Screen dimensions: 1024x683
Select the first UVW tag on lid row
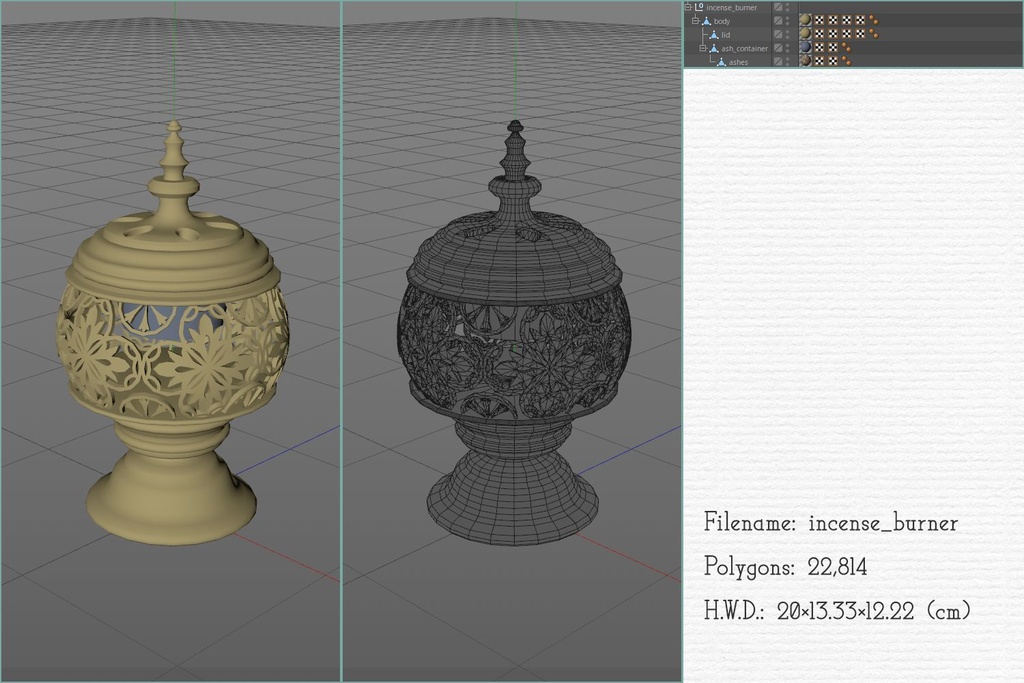(x=819, y=35)
